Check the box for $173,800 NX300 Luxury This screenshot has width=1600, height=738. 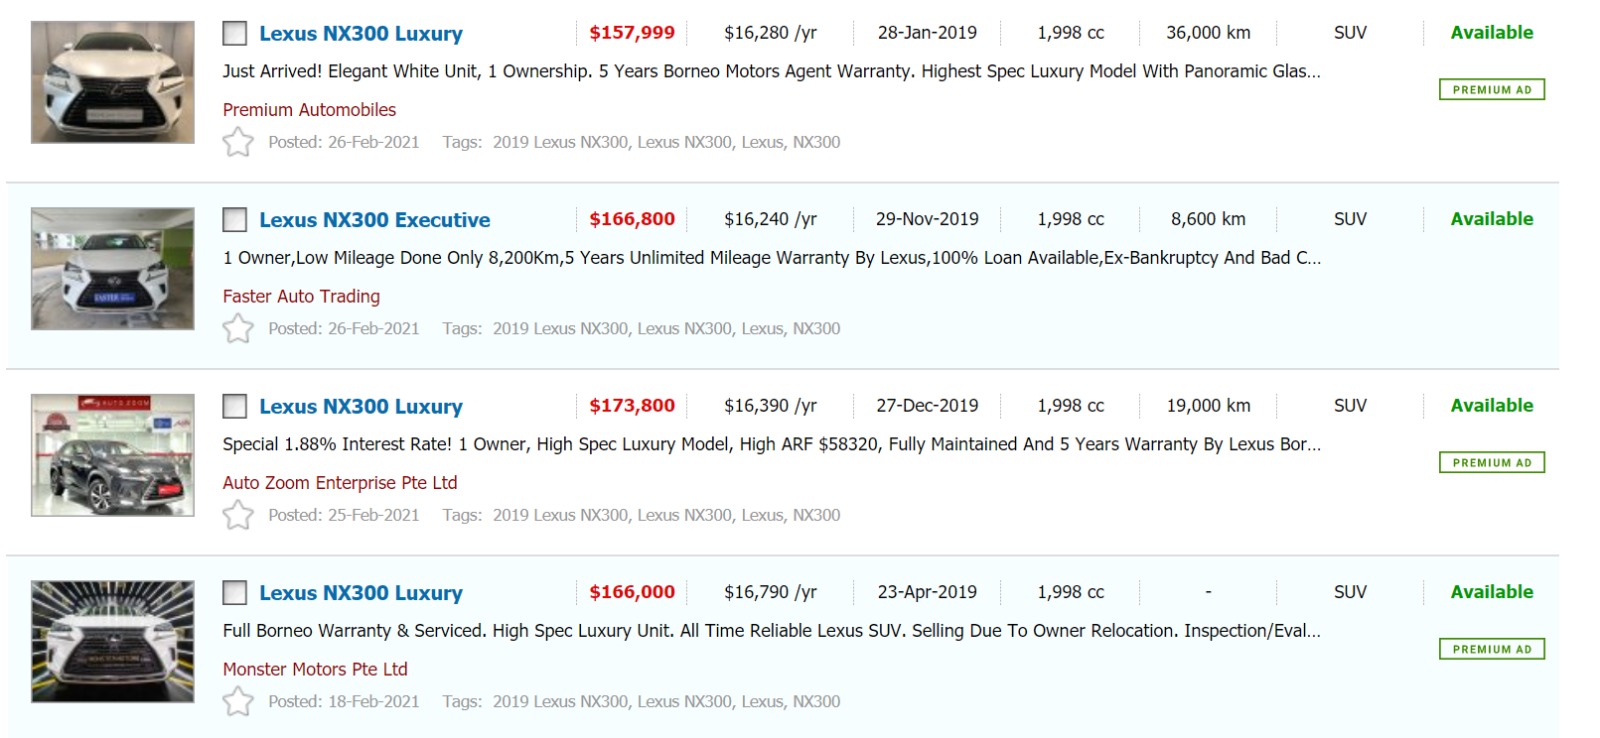coord(235,406)
